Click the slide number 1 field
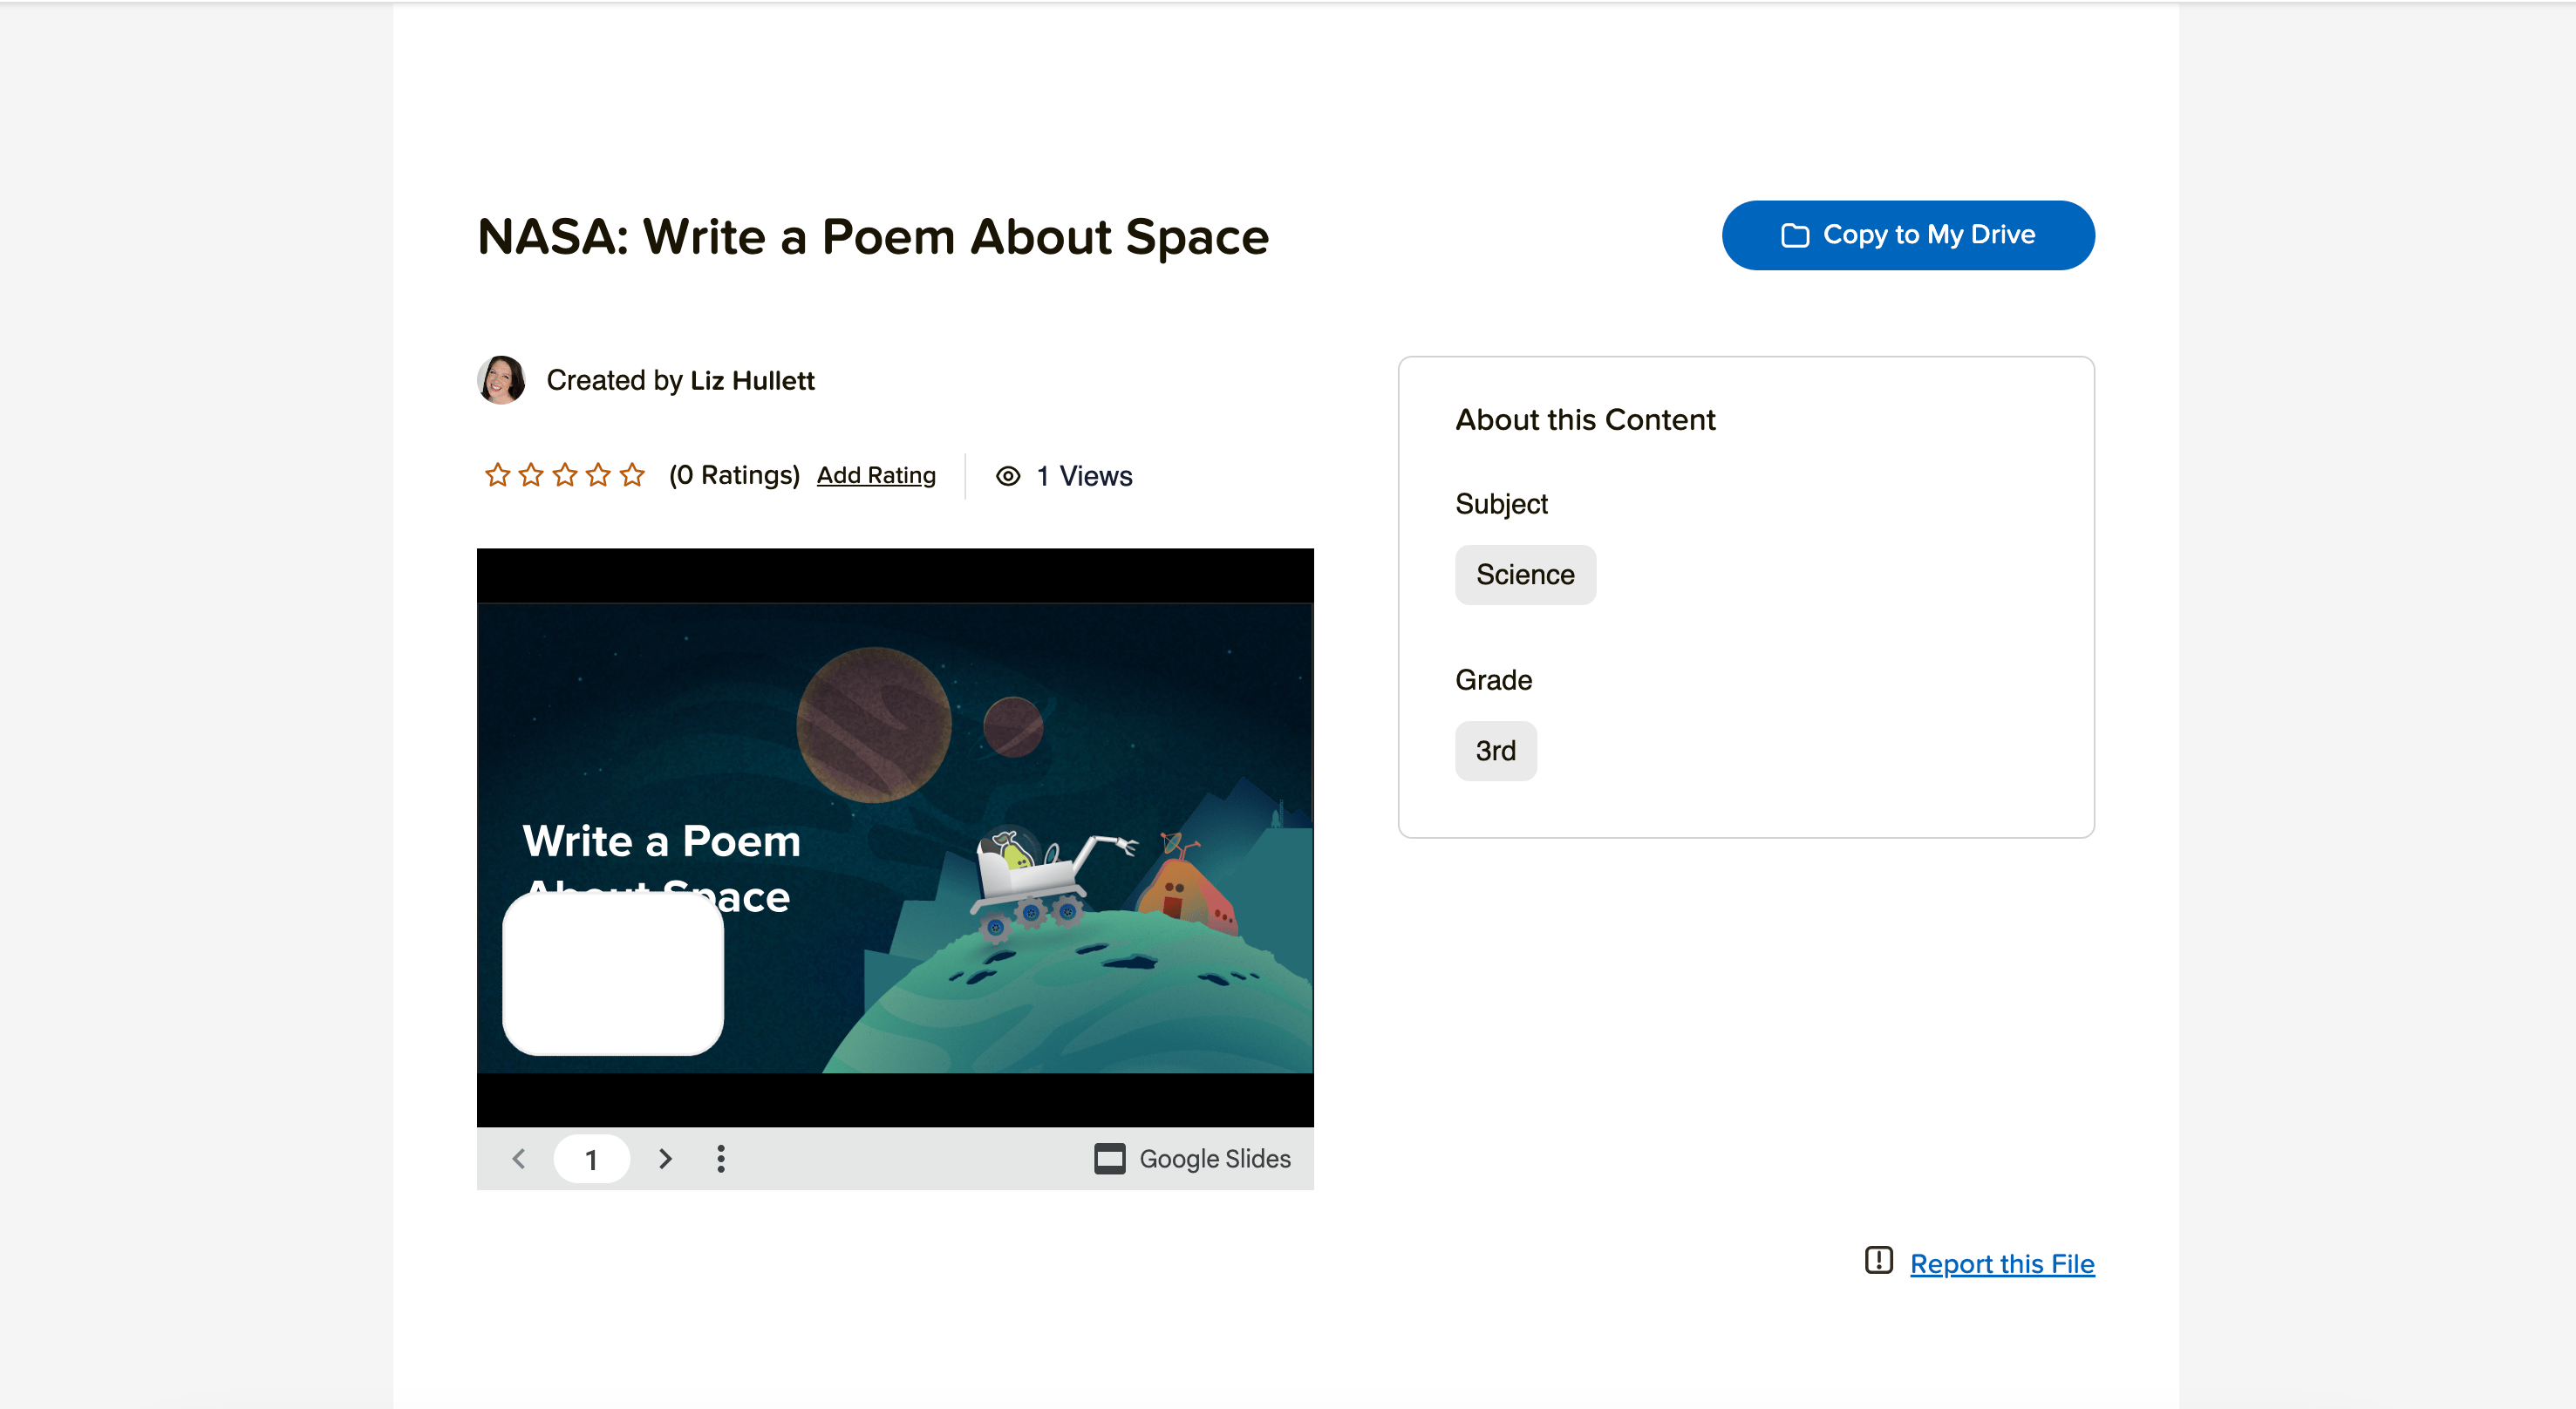This screenshot has height=1409, width=2576. [x=591, y=1159]
